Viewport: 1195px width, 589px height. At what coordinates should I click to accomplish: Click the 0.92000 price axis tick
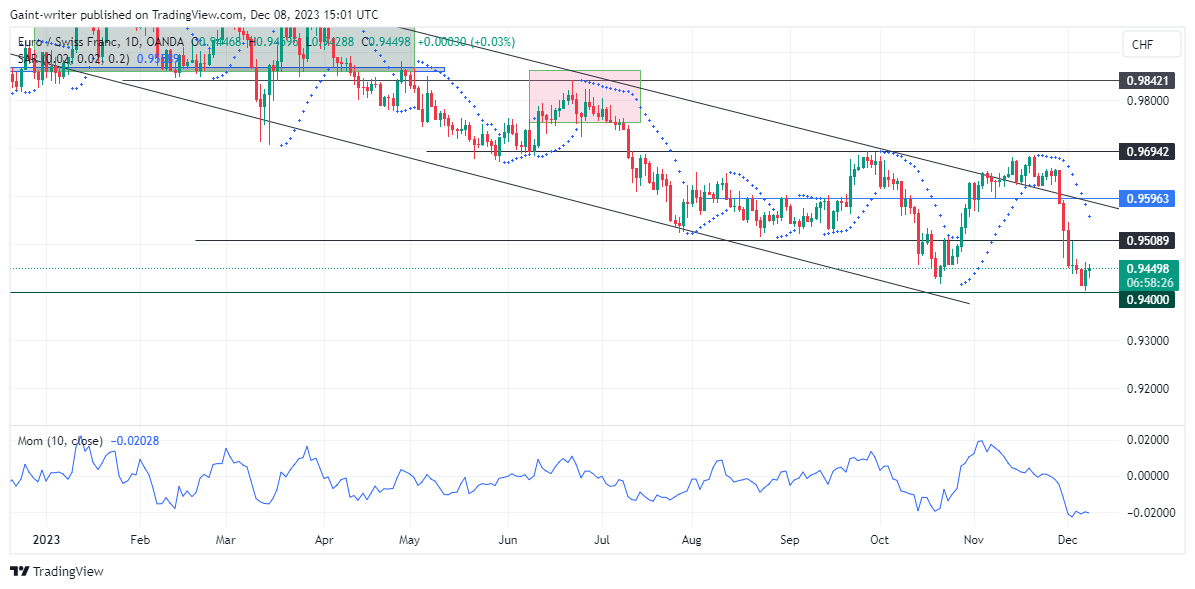click(x=1147, y=389)
